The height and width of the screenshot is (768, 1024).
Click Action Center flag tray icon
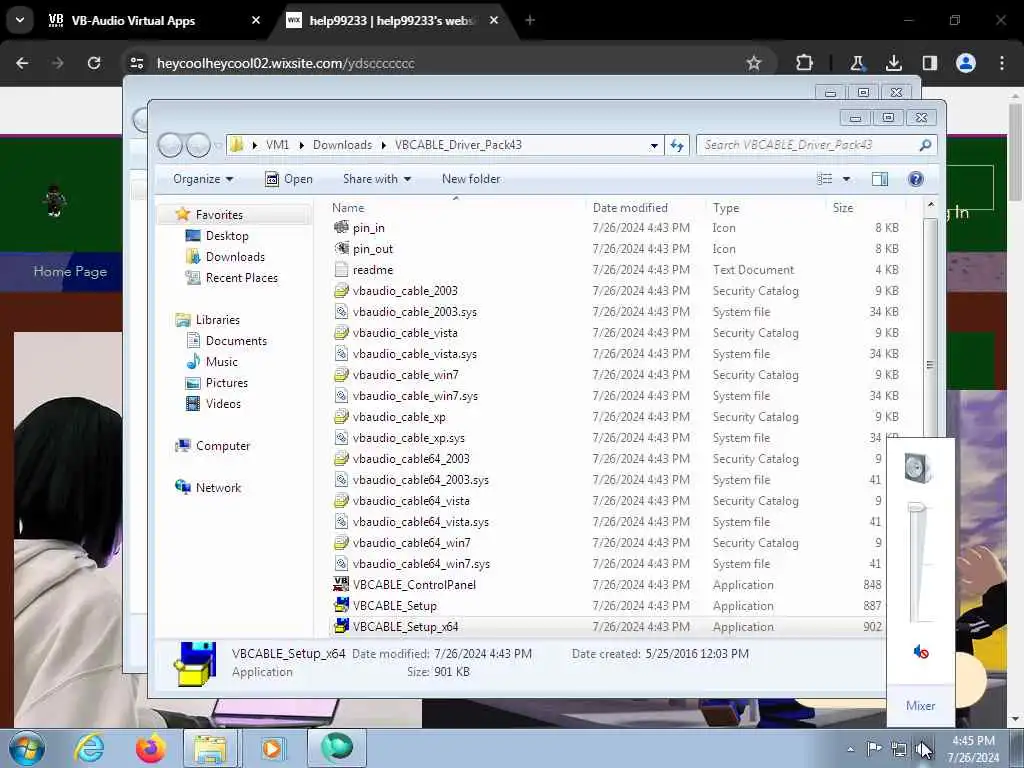tap(874, 749)
